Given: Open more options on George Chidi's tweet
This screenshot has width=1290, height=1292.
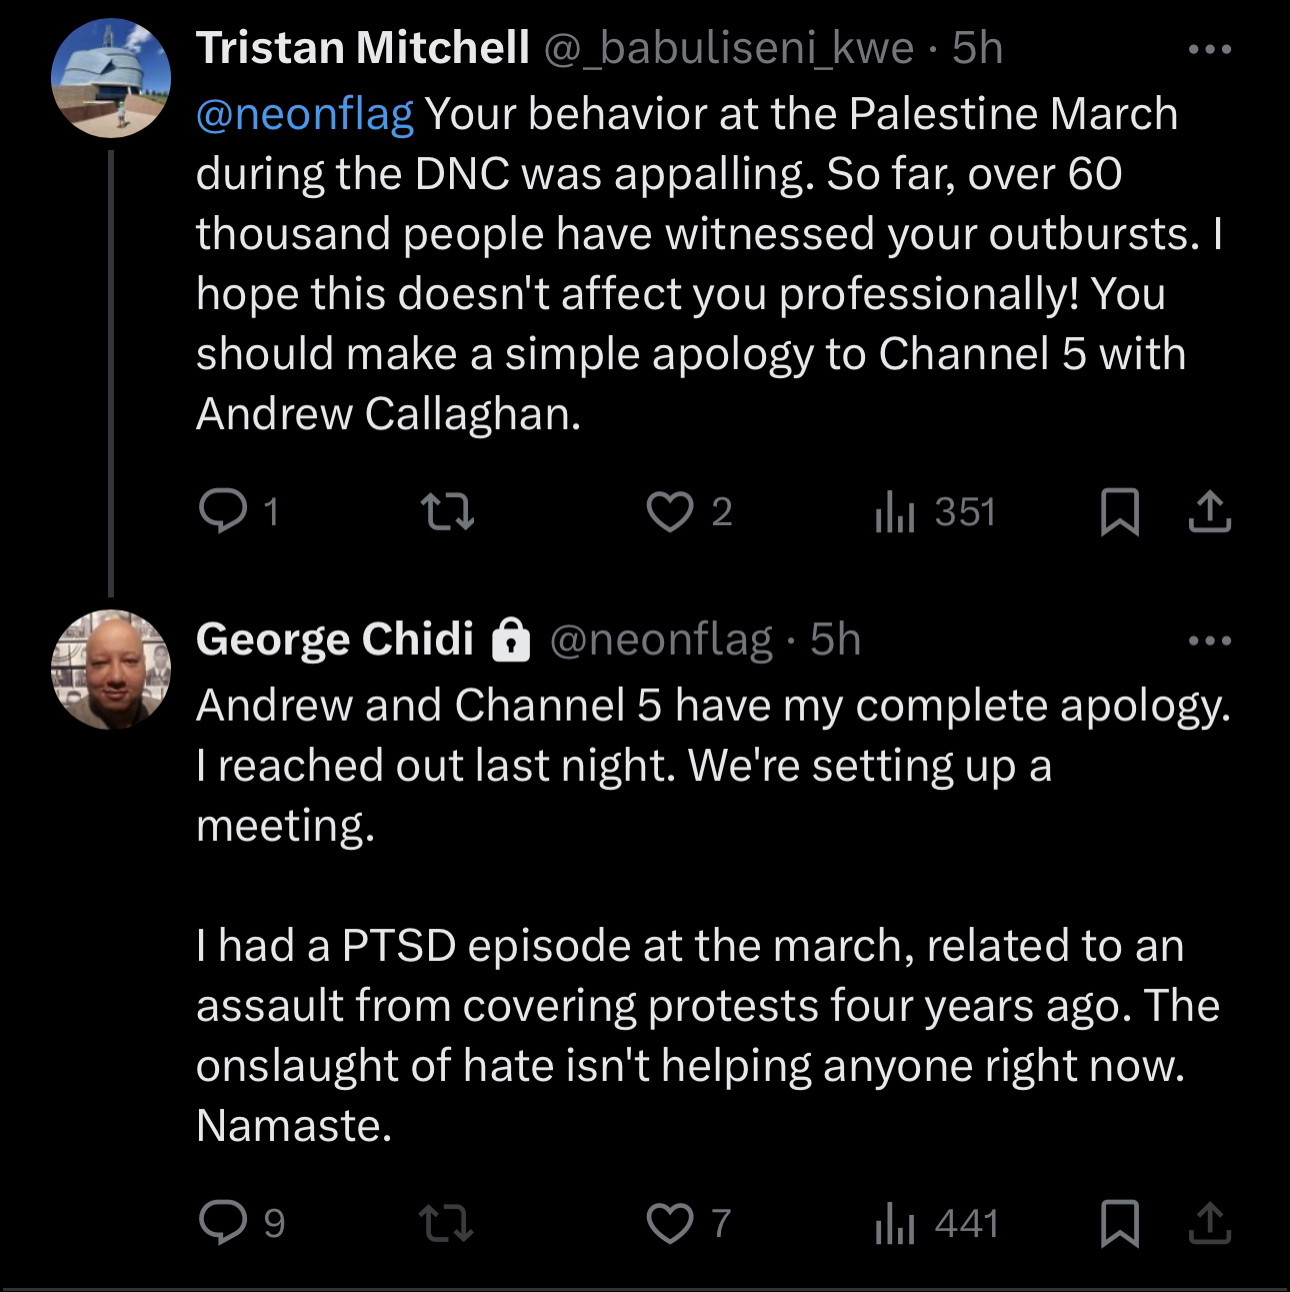Looking at the screenshot, I should [1210, 640].
